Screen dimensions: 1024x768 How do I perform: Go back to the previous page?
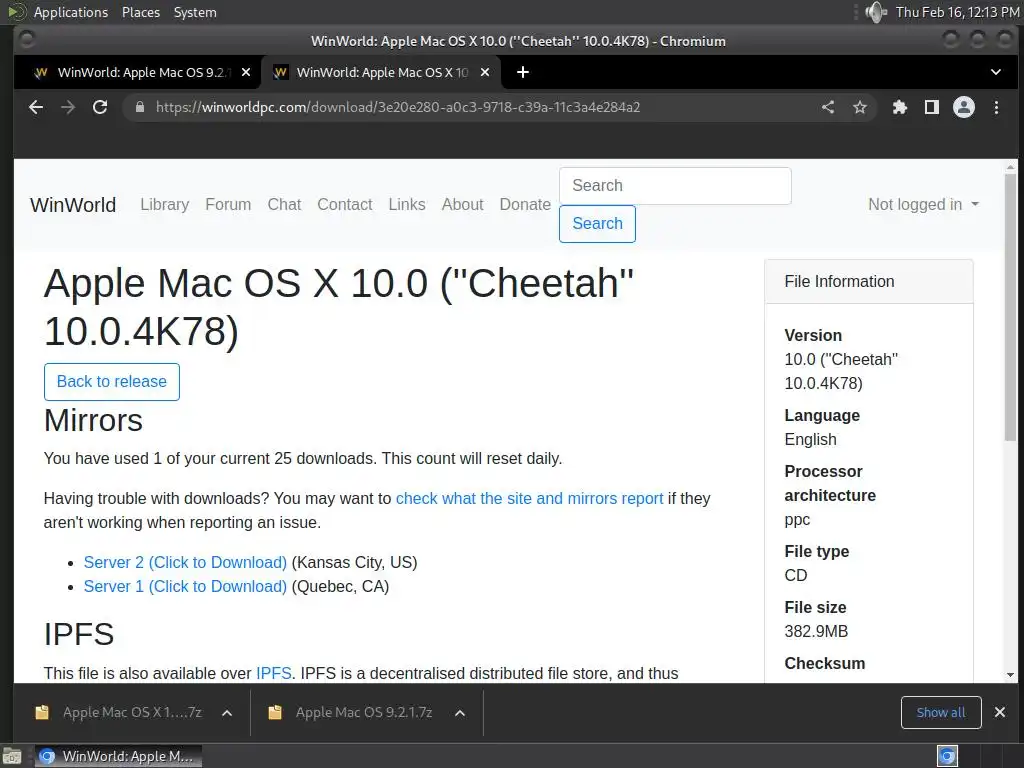click(36, 107)
